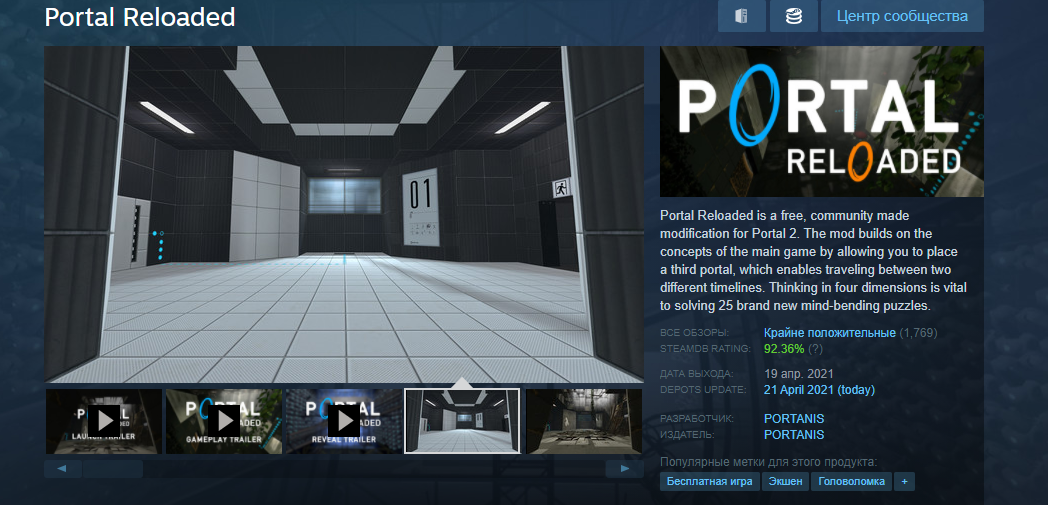The image size is (1048, 505).
Task: Click the Portal Reloaded header image
Action: 821,122
